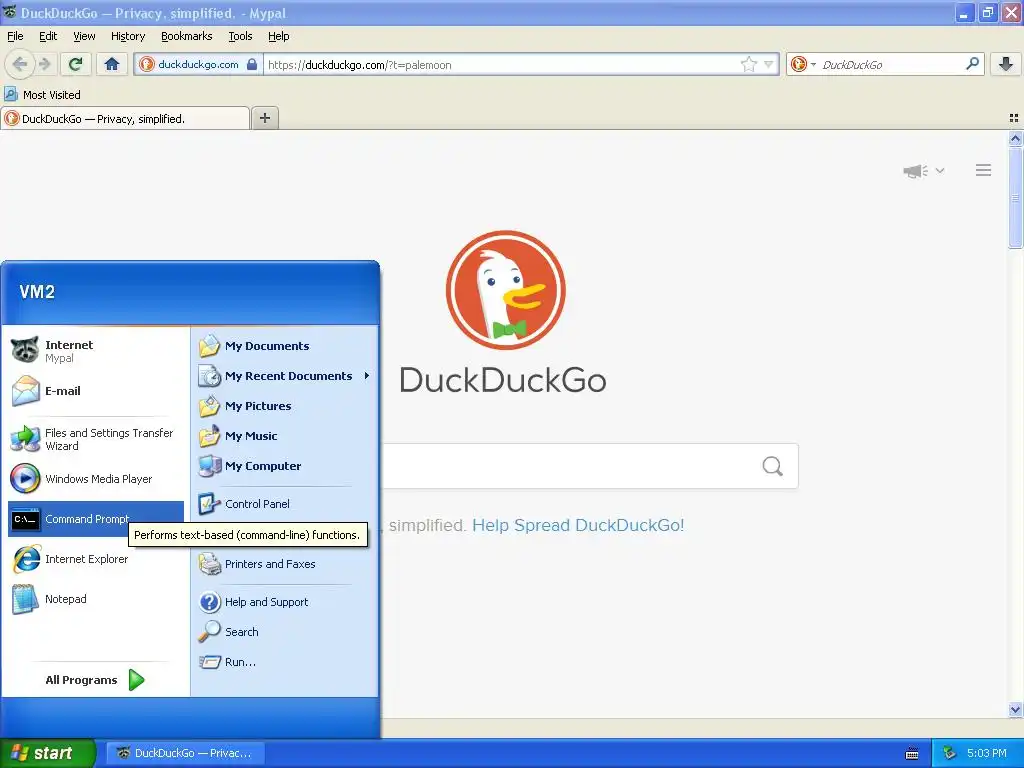Screen dimensions: 1024x768
Task: Expand All Programs list
Action: tap(96, 680)
